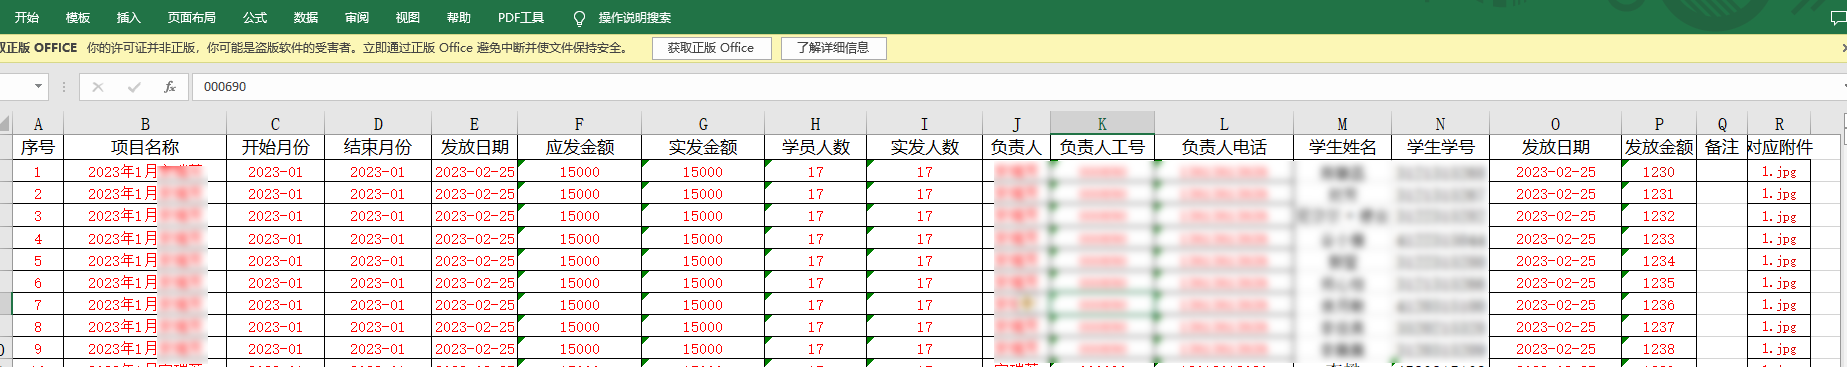The width and height of the screenshot is (1847, 367).
Task: Click the 实发金额 header cell
Action: coord(703,147)
